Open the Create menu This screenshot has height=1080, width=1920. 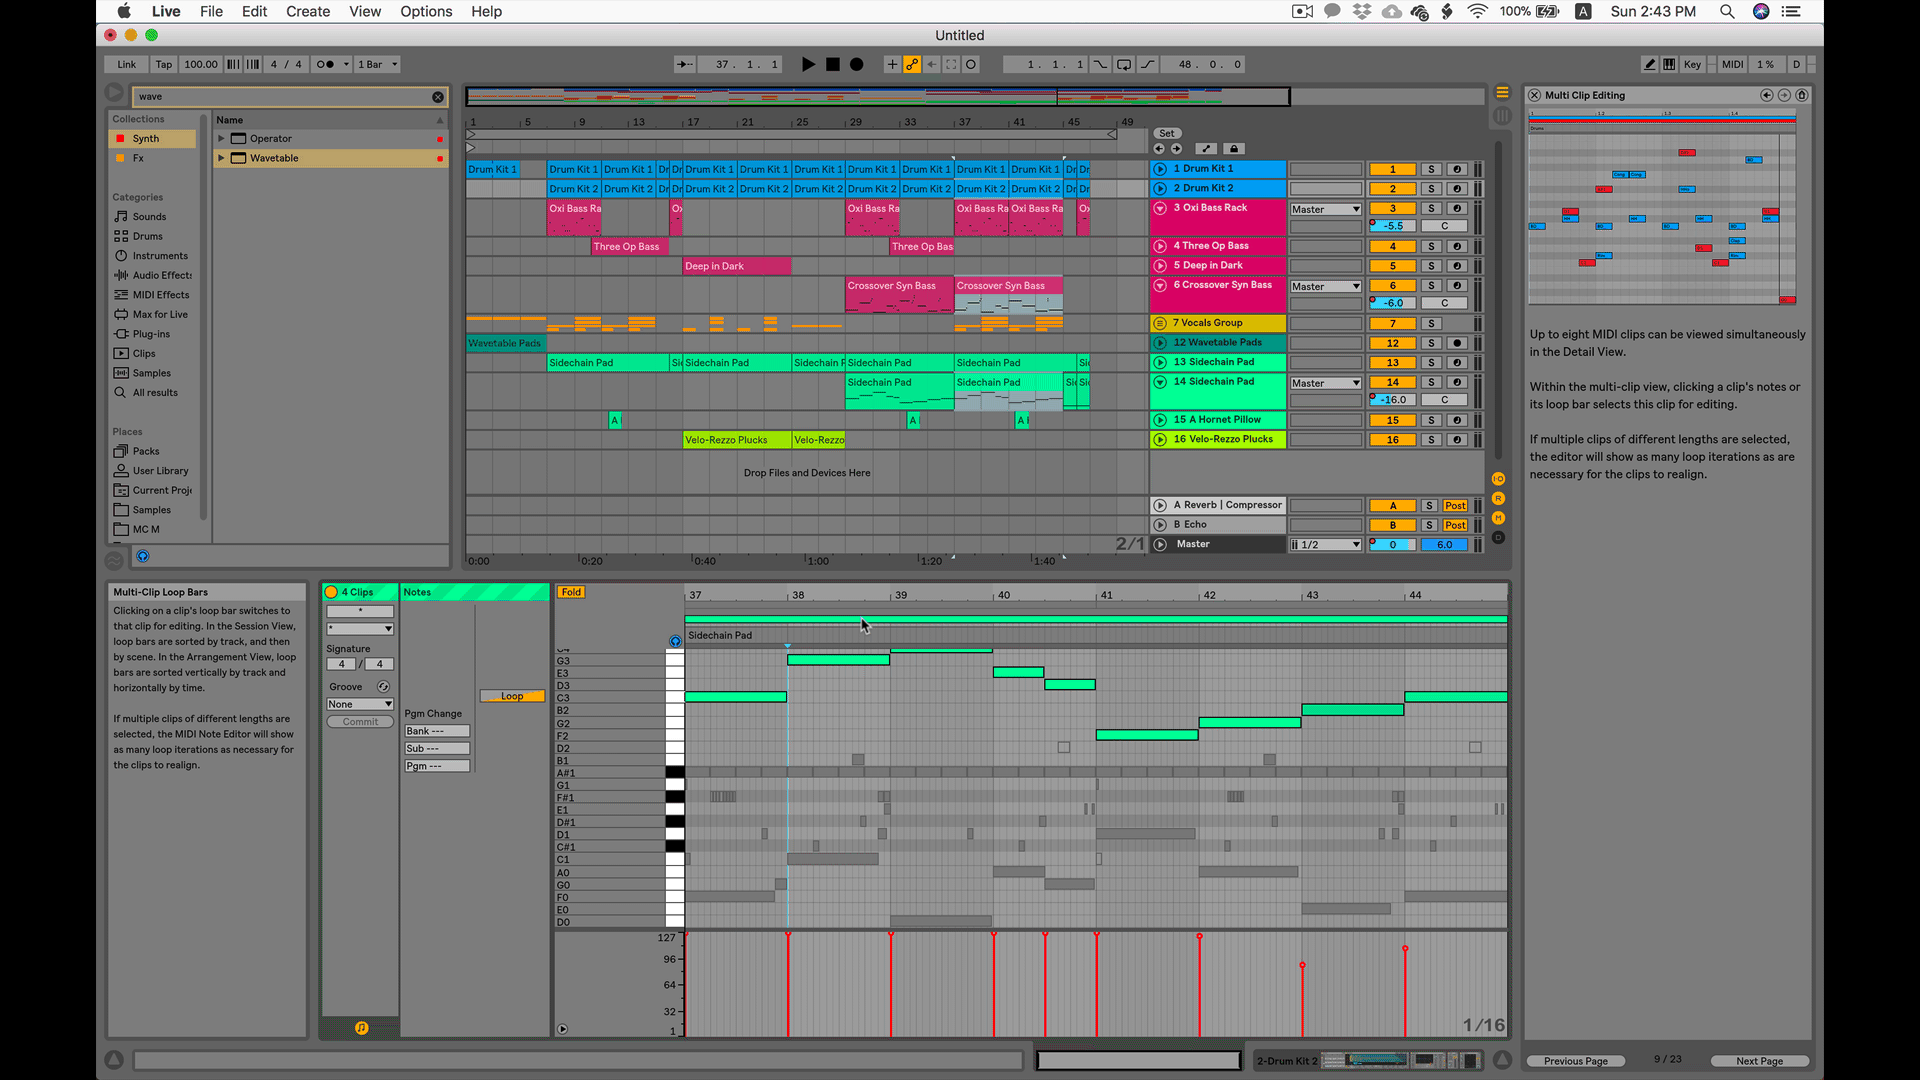(308, 11)
